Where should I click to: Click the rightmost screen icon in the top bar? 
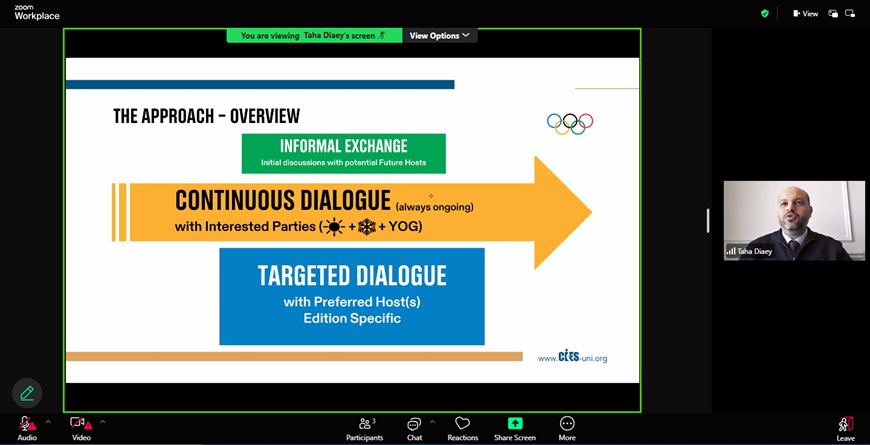(x=850, y=14)
